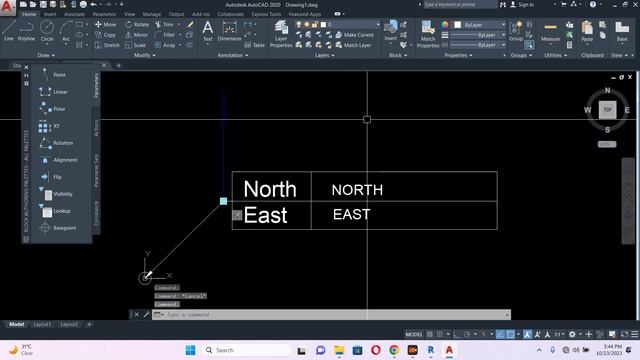Open the Express Tools ribbon tab

266,14
